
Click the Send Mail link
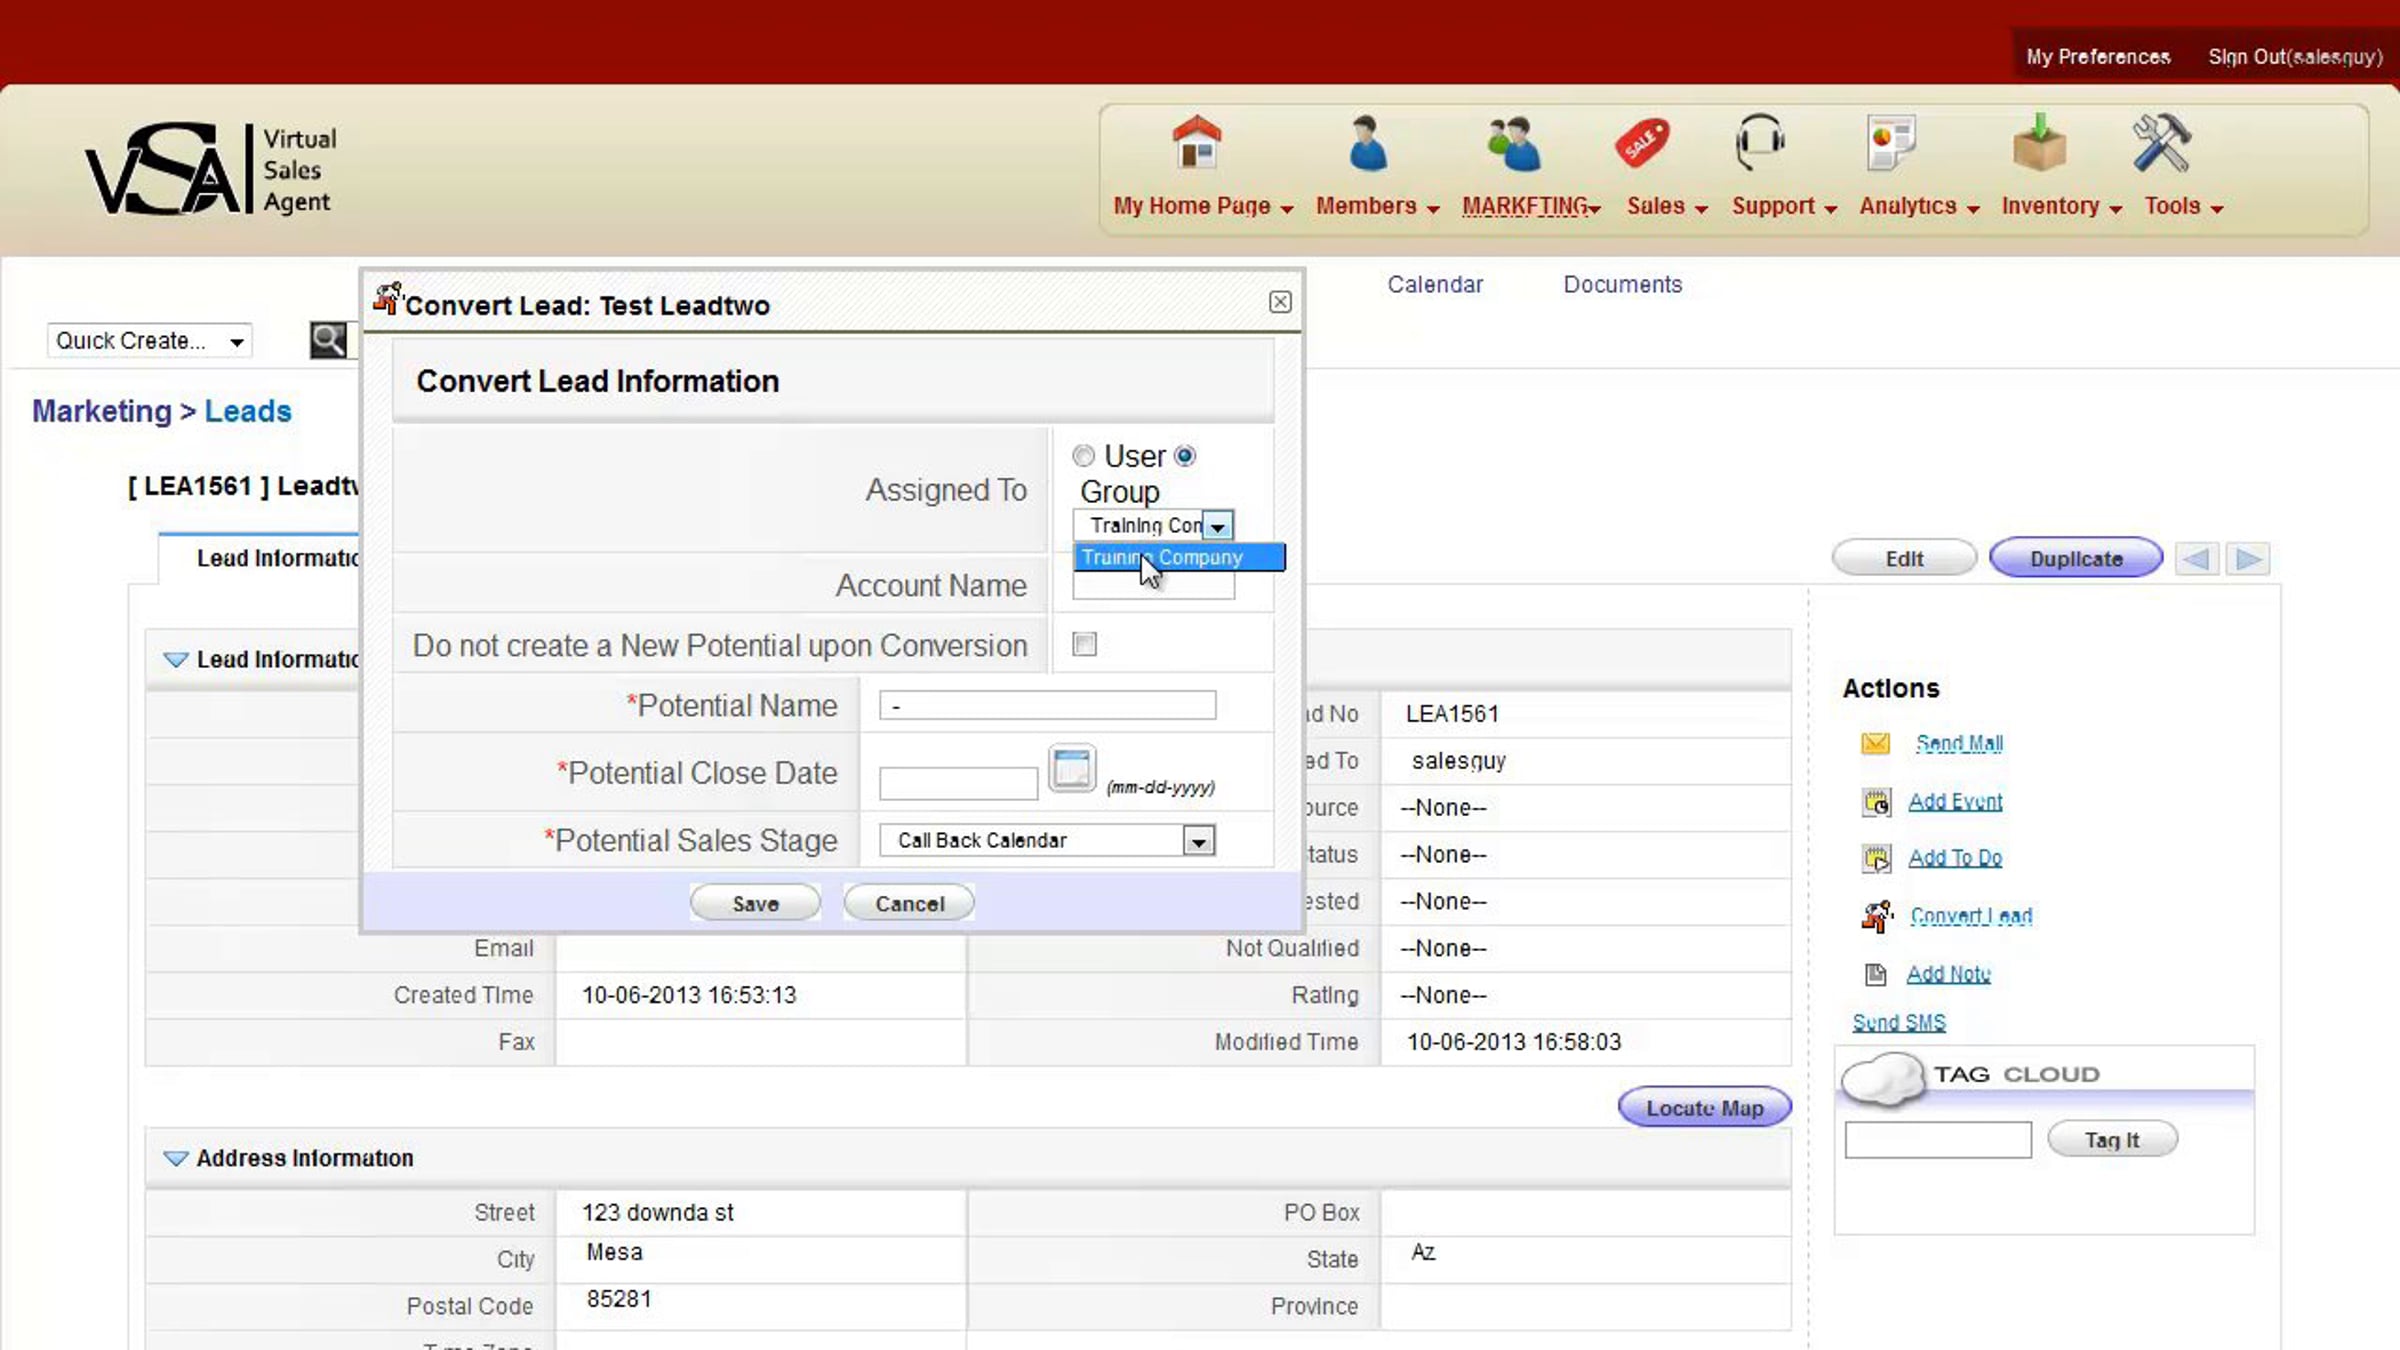[1958, 743]
